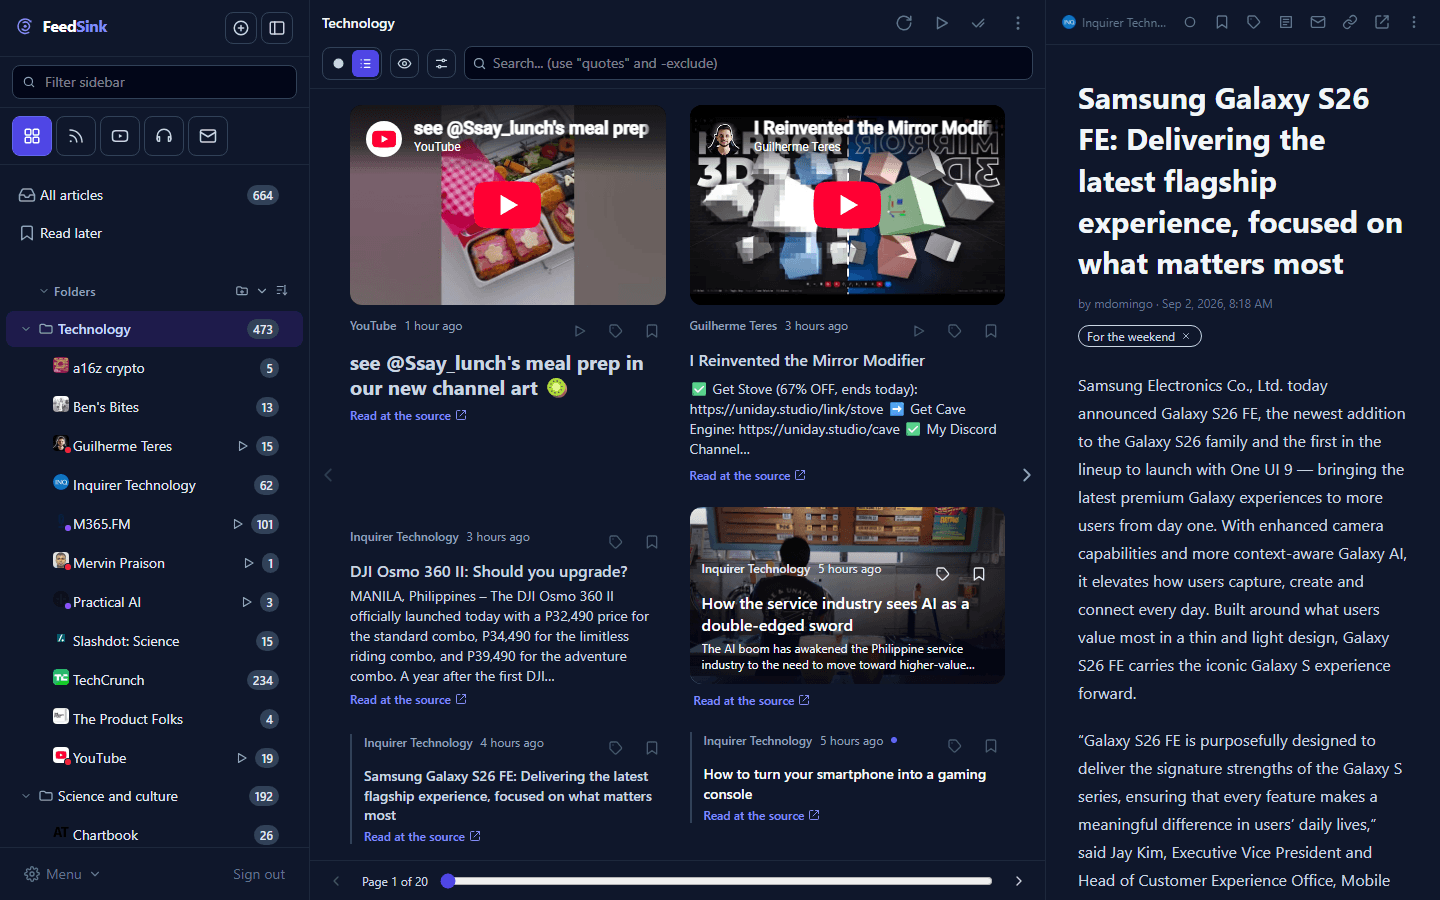Play the Mirror Modifier video thumbnail
Image resolution: width=1440 pixels, height=900 pixels.
click(848, 205)
